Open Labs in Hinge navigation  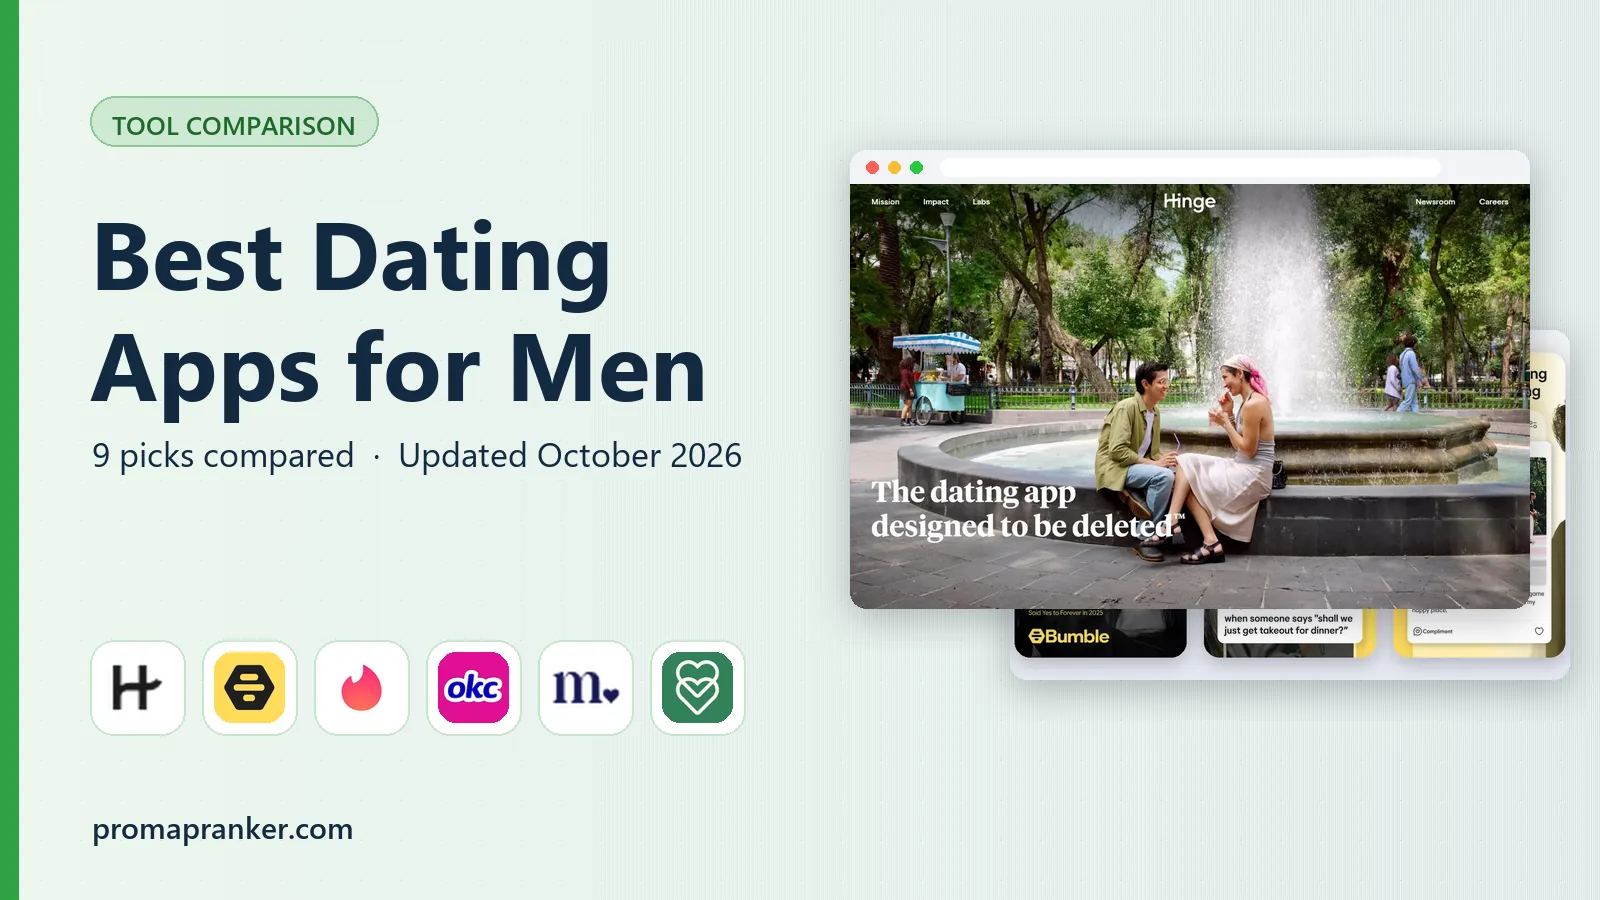tap(981, 202)
